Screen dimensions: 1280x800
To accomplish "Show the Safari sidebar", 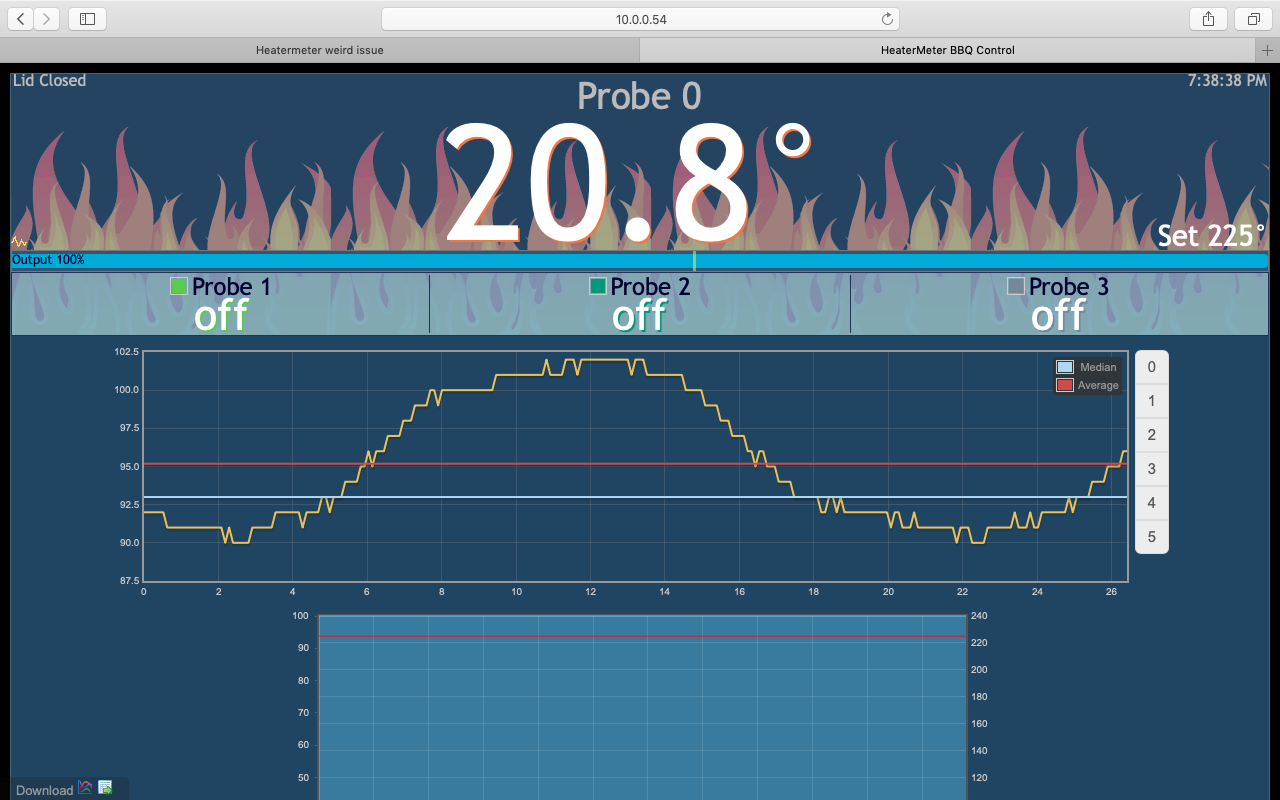I will [87, 19].
